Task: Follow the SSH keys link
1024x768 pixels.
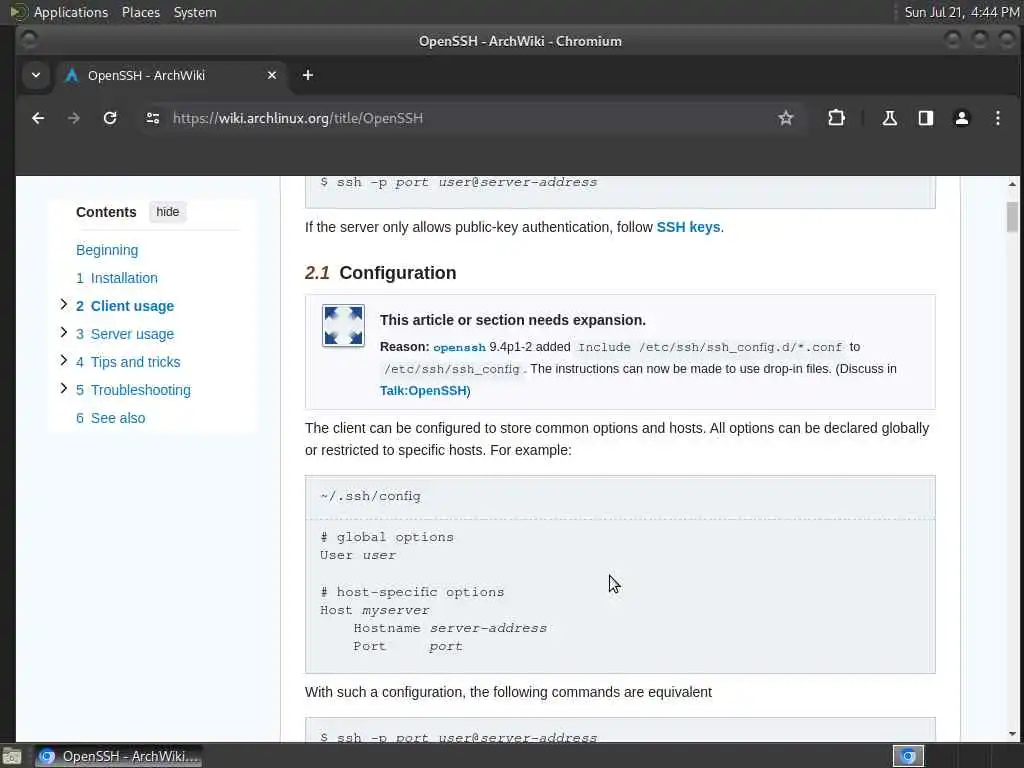Action: tap(688, 227)
